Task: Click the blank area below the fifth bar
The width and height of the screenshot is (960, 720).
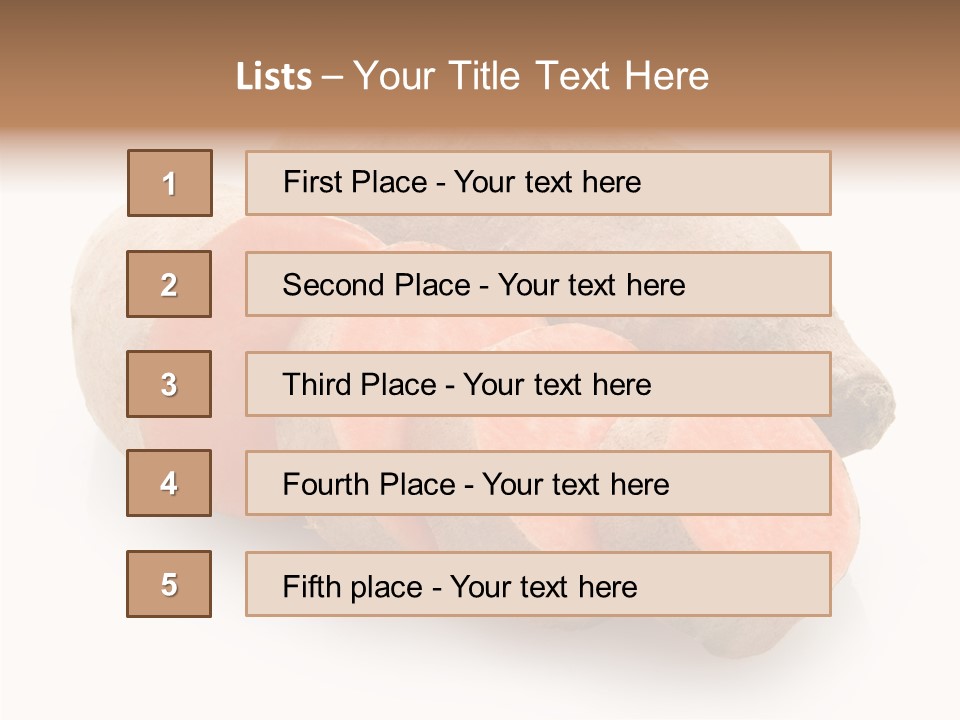Action: [x=480, y=670]
